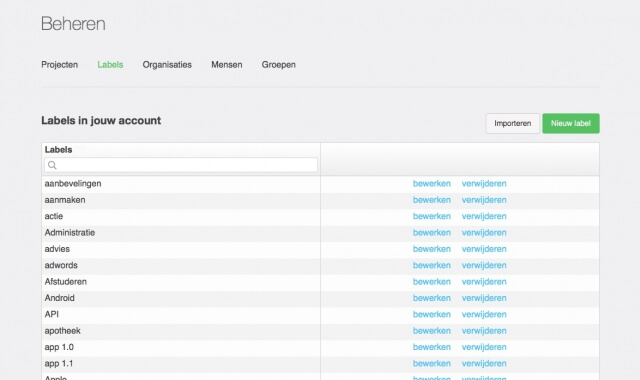Create a new label with Nieuw label

571,123
